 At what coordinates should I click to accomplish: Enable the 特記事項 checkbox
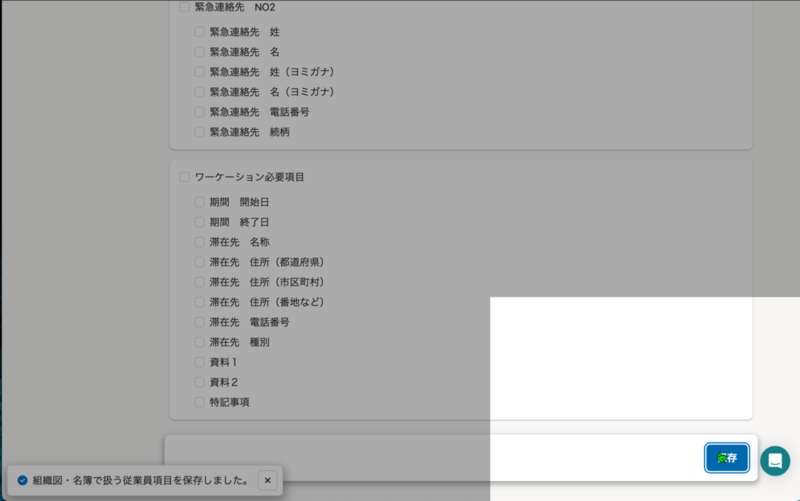[199, 402]
